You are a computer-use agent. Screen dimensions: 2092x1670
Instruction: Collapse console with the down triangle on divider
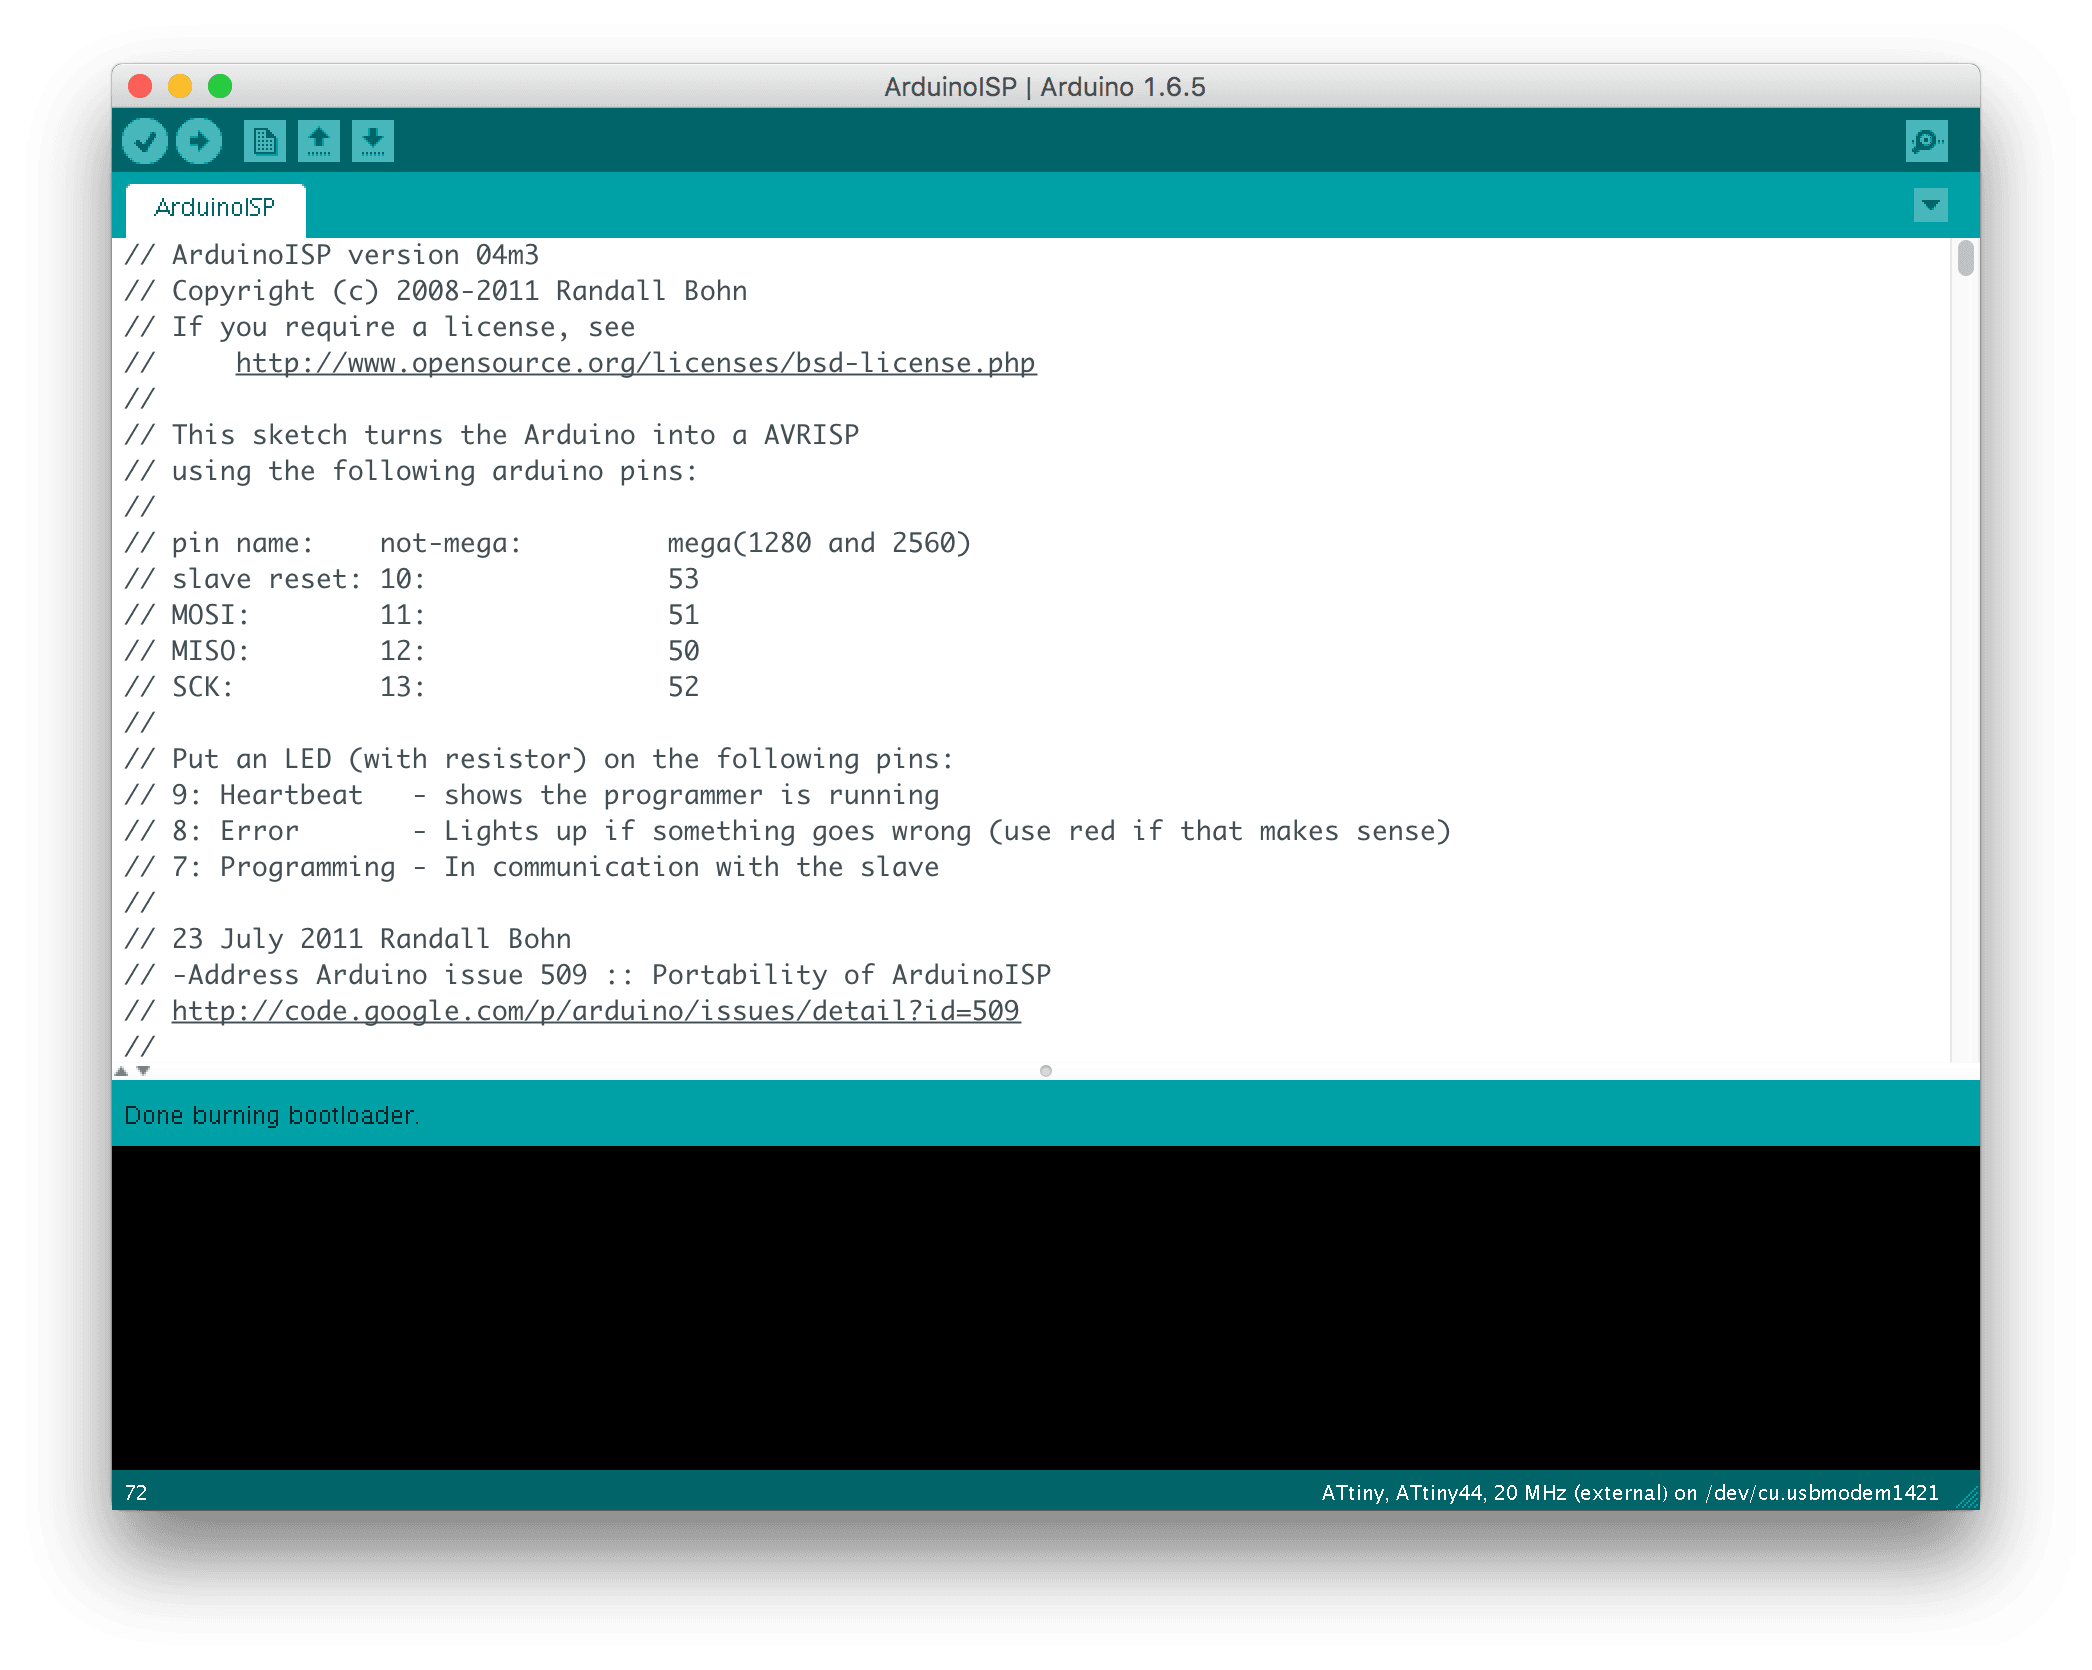point(143,1071)
